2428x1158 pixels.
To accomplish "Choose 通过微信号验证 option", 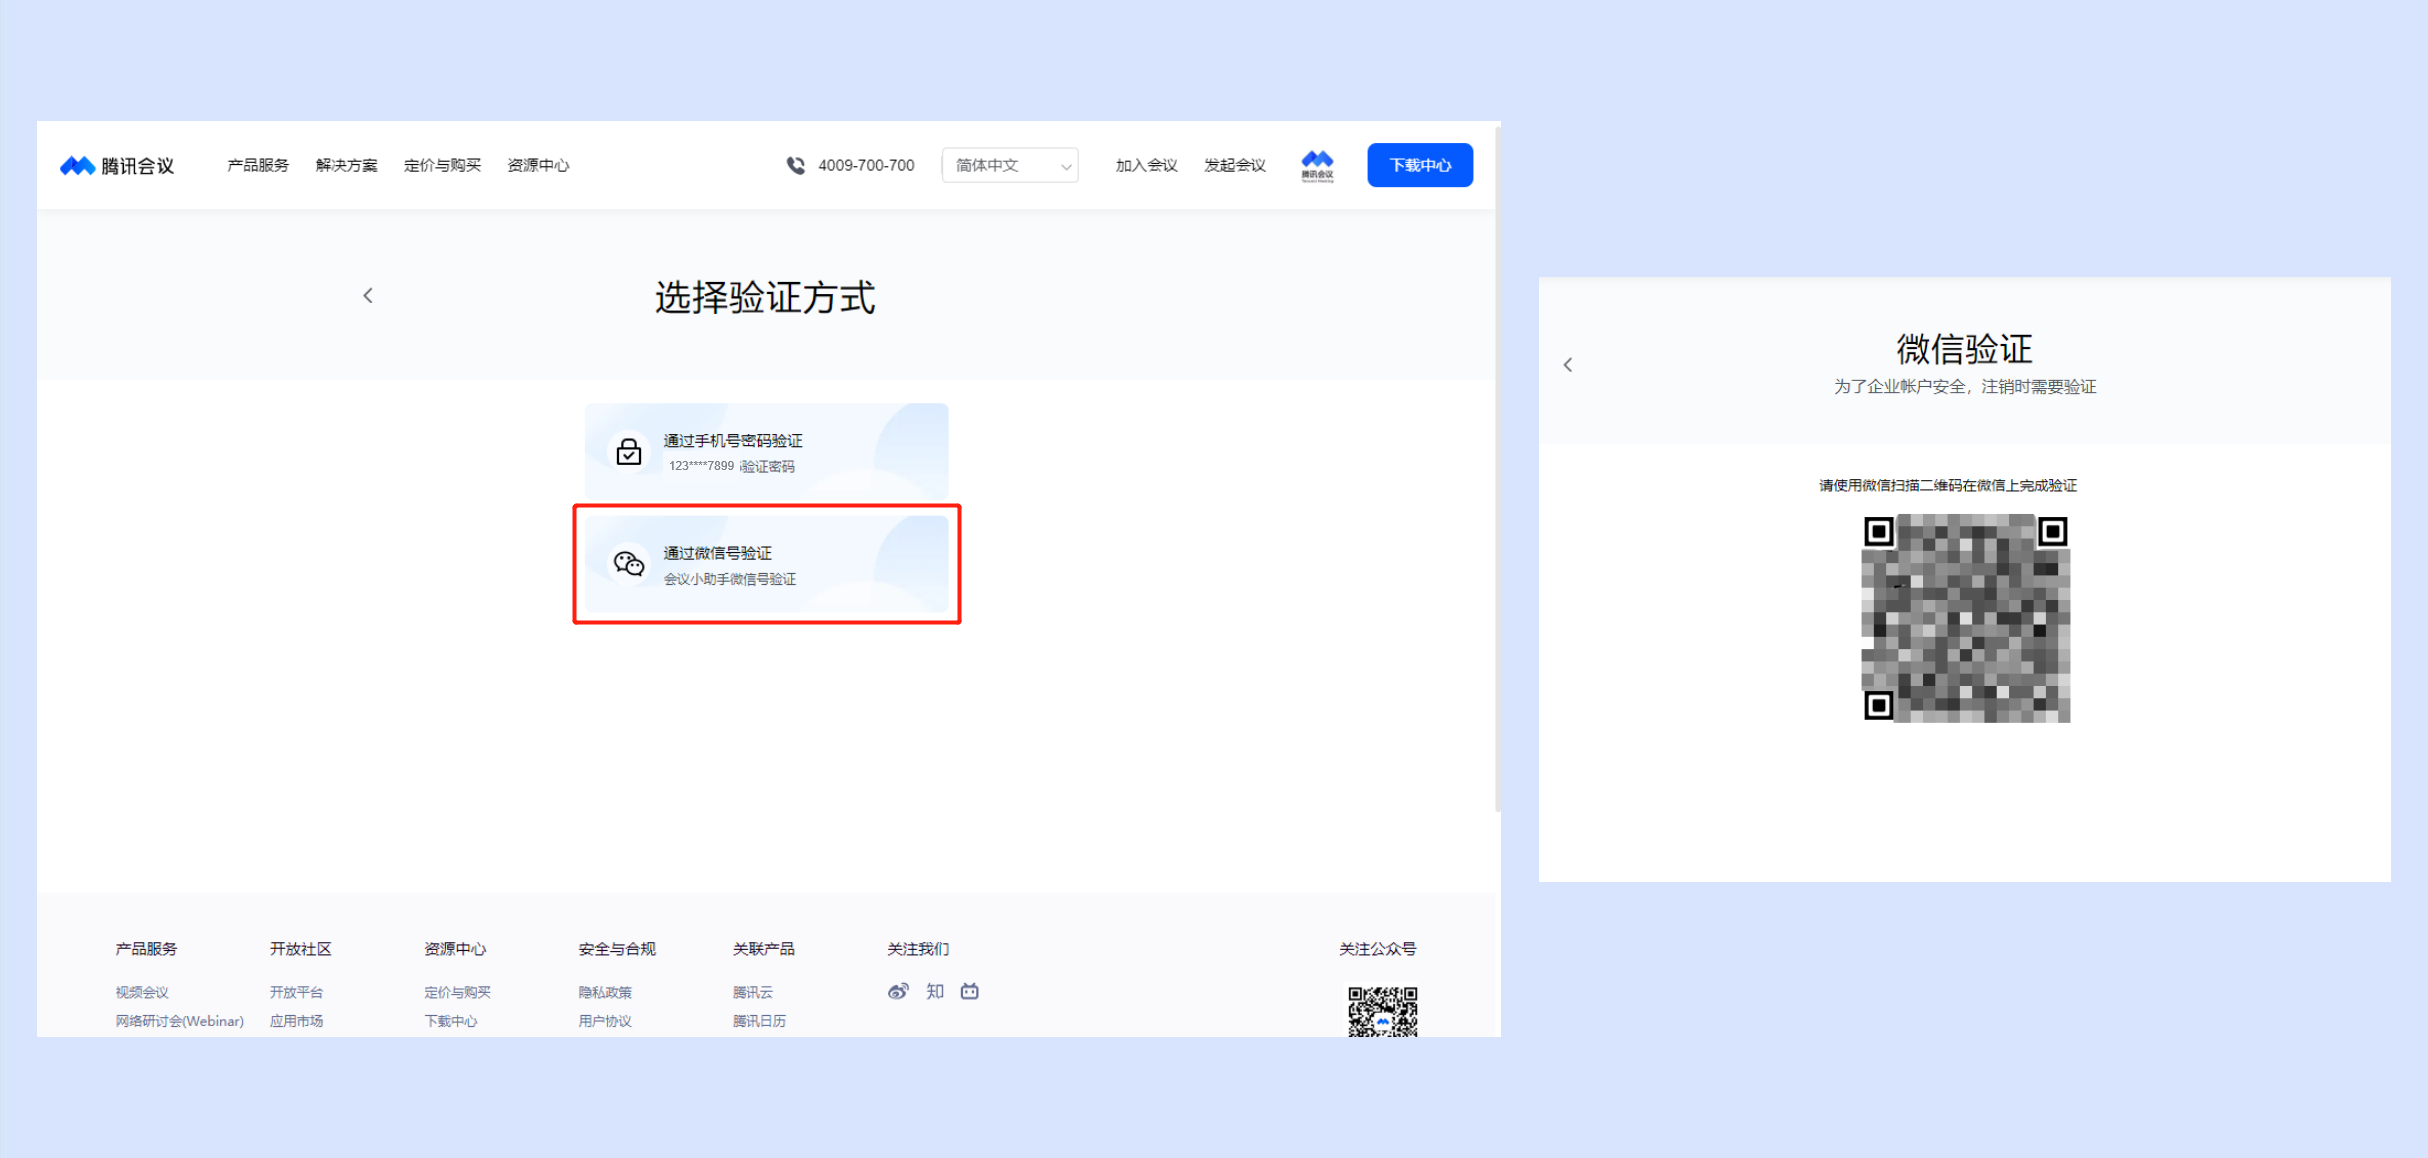I will pos(767,564).
